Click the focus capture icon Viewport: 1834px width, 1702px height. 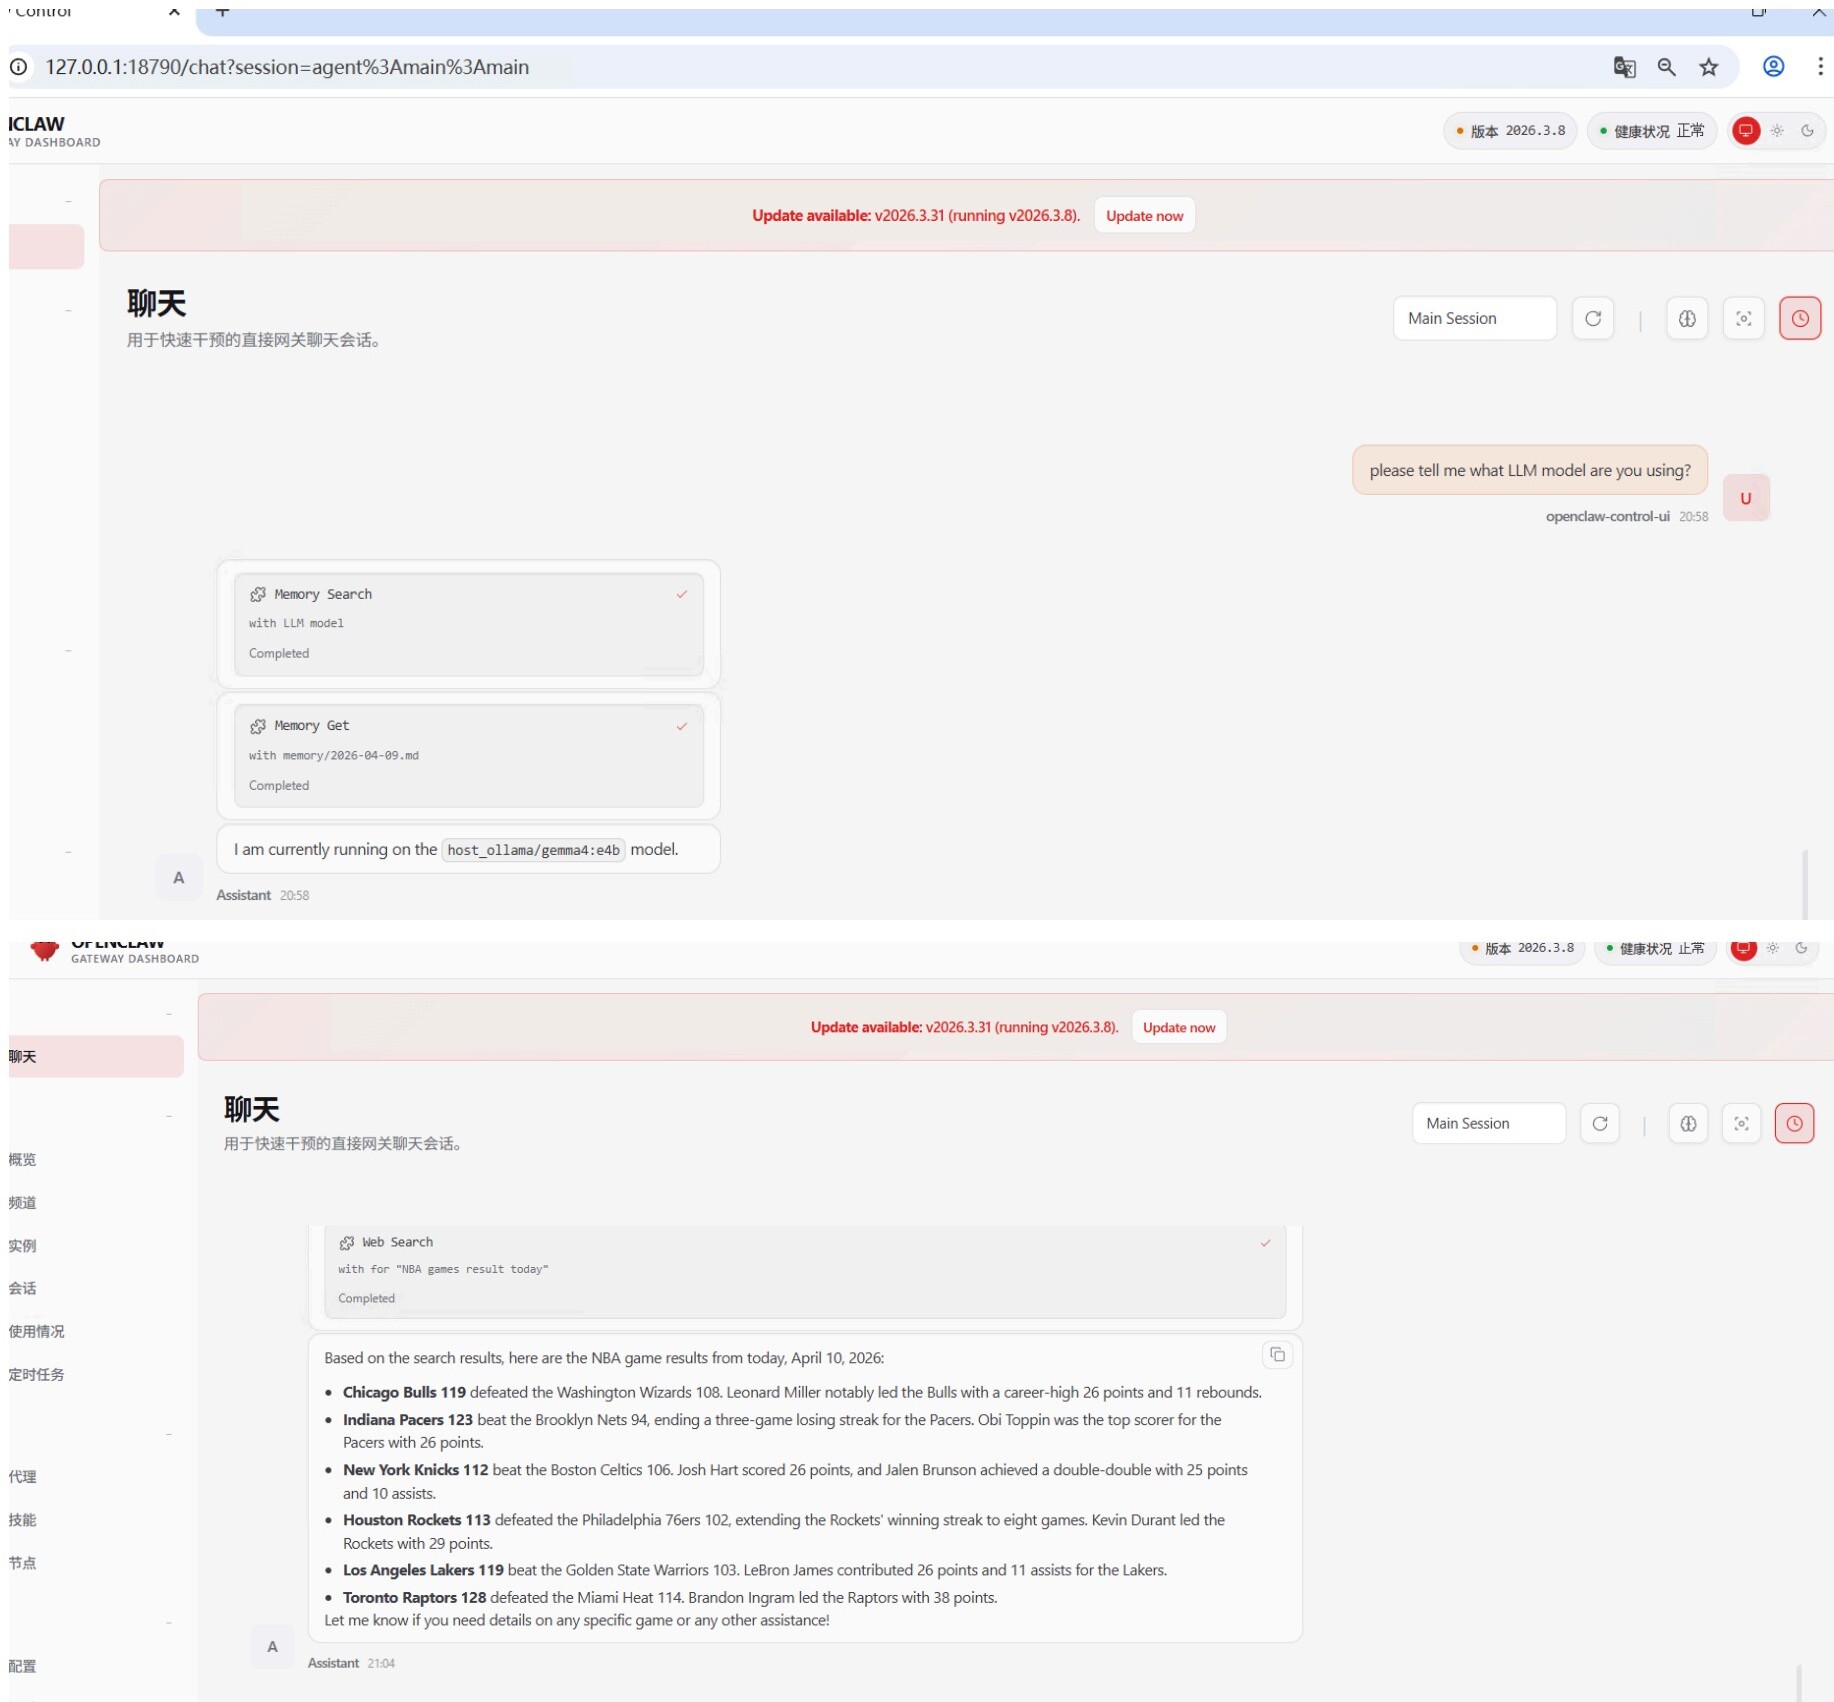click(x=1744, y=318)
